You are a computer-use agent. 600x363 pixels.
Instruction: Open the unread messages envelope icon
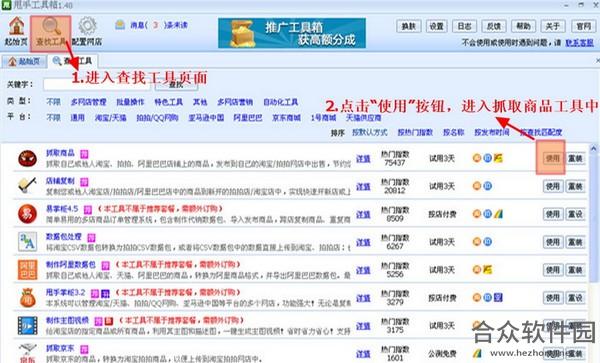point(120,25)
